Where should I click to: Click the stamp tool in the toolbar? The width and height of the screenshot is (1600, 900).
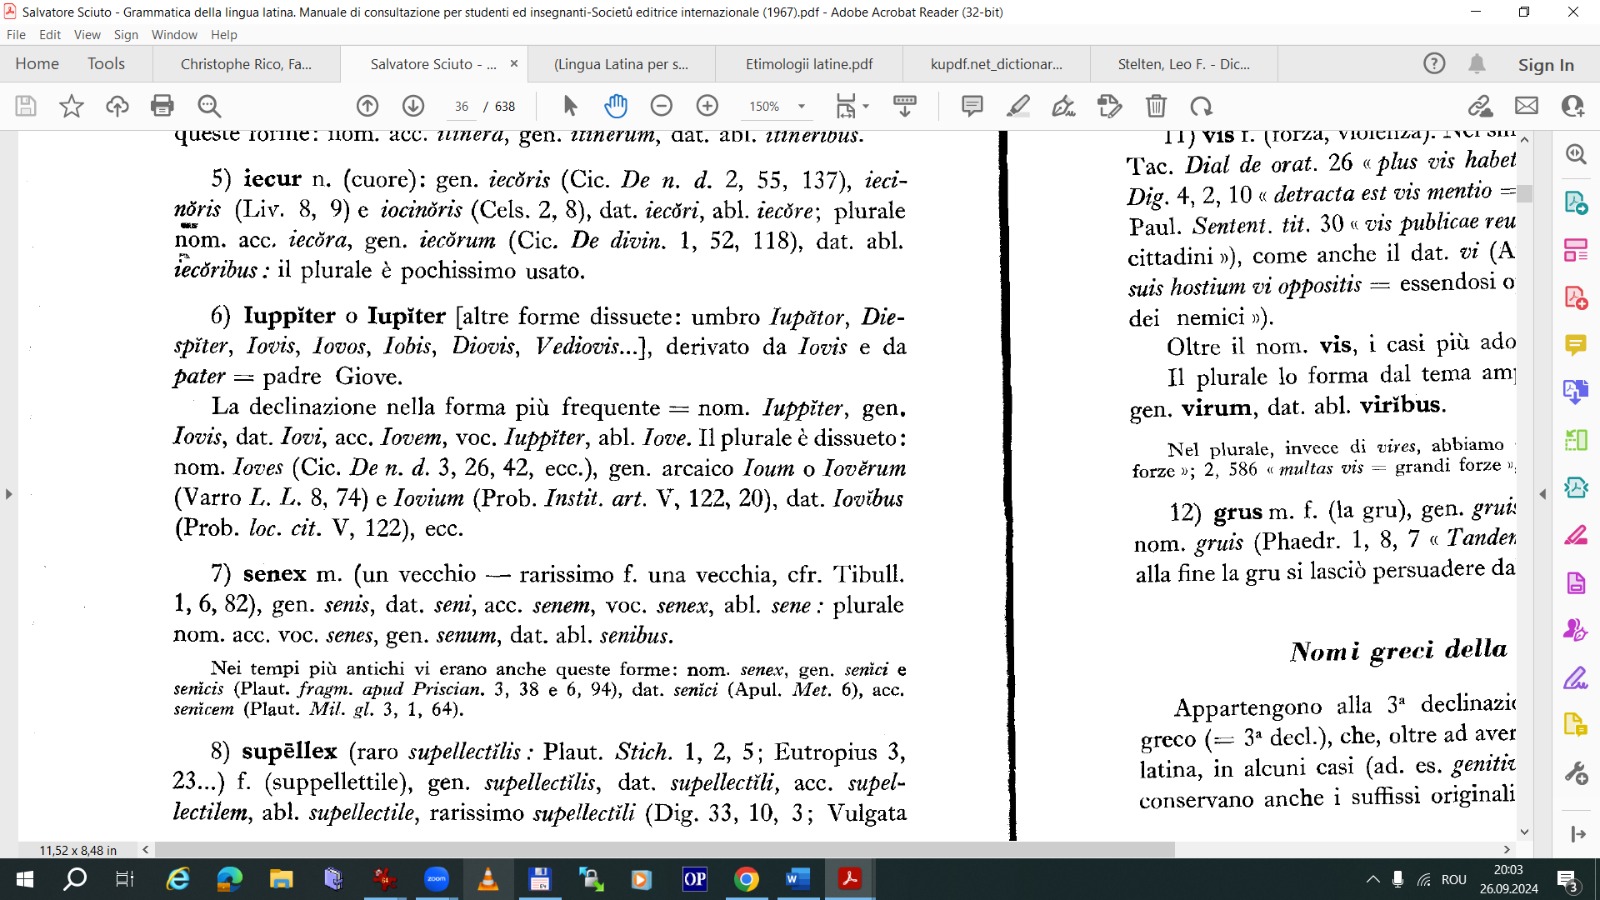pyautogui.click(x=1110, y=106)
